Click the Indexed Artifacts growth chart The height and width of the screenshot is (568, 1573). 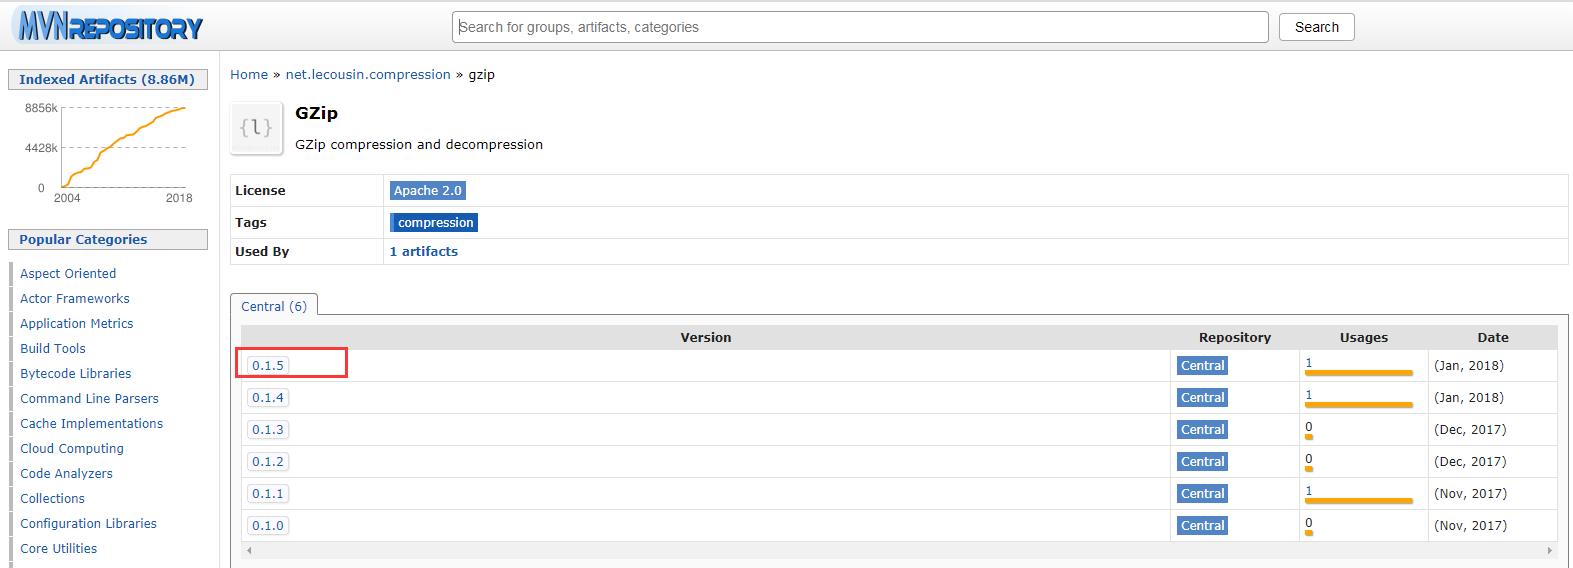[x=107, y=151]
